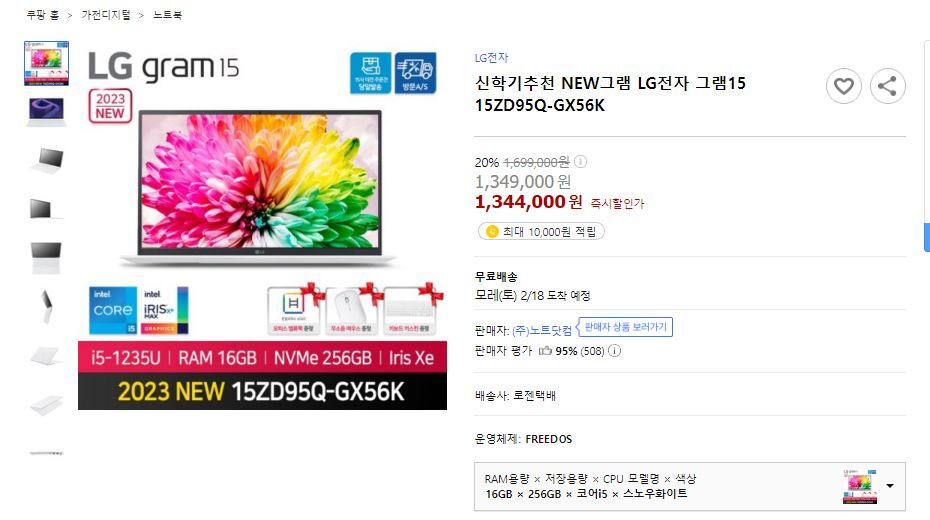Open the LG전자 brand link
Screen dimensions: 930x520
(x=491, y=58)
